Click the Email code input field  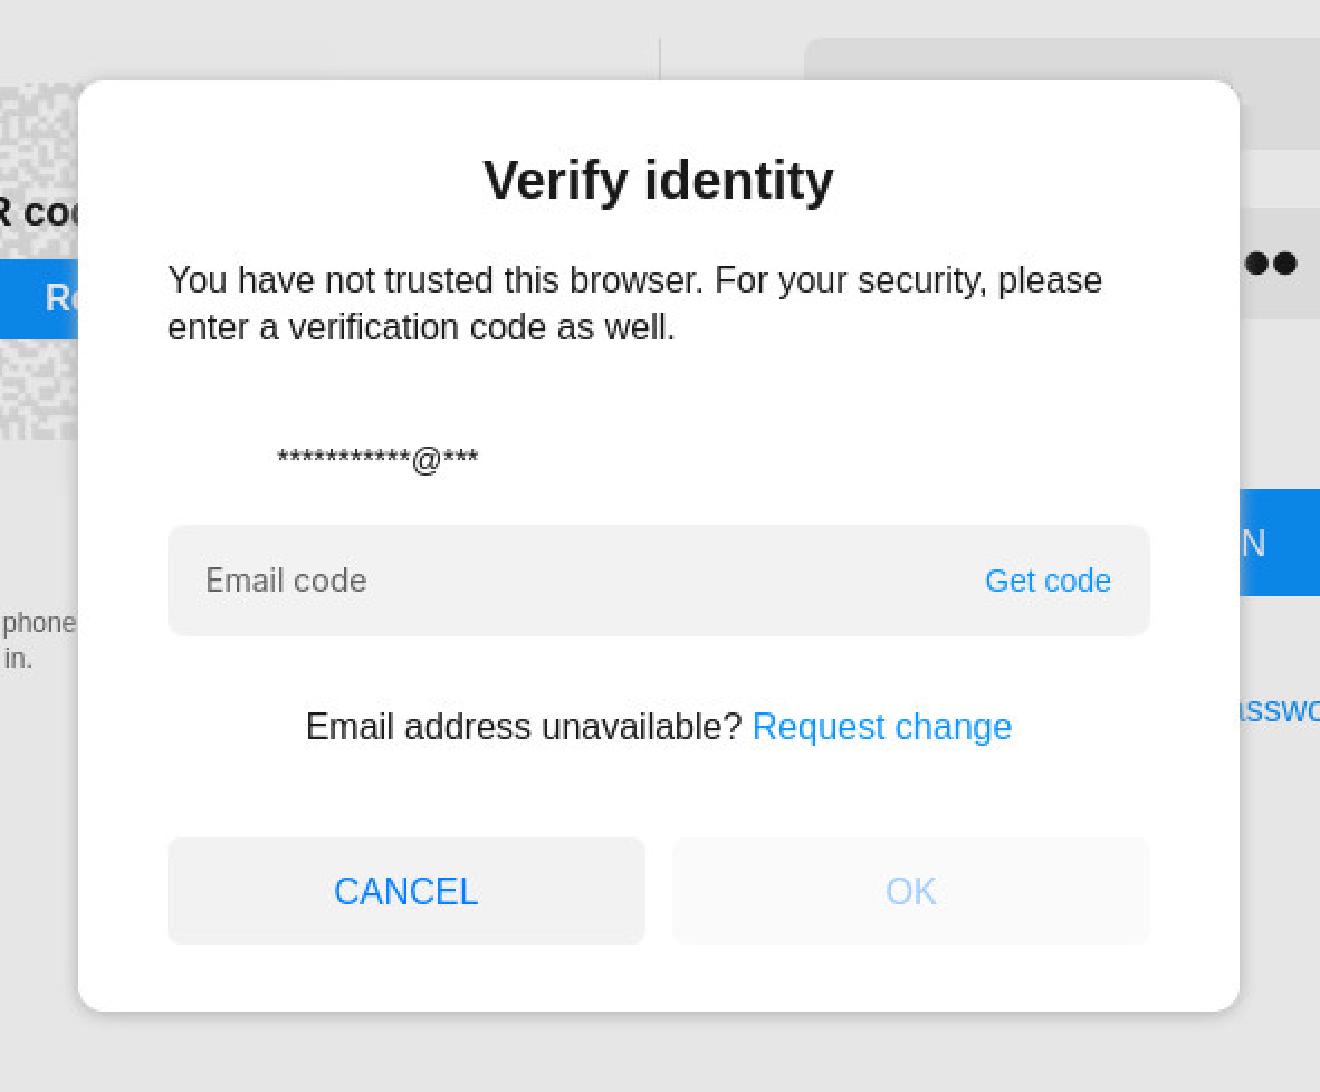click(560, 581)
